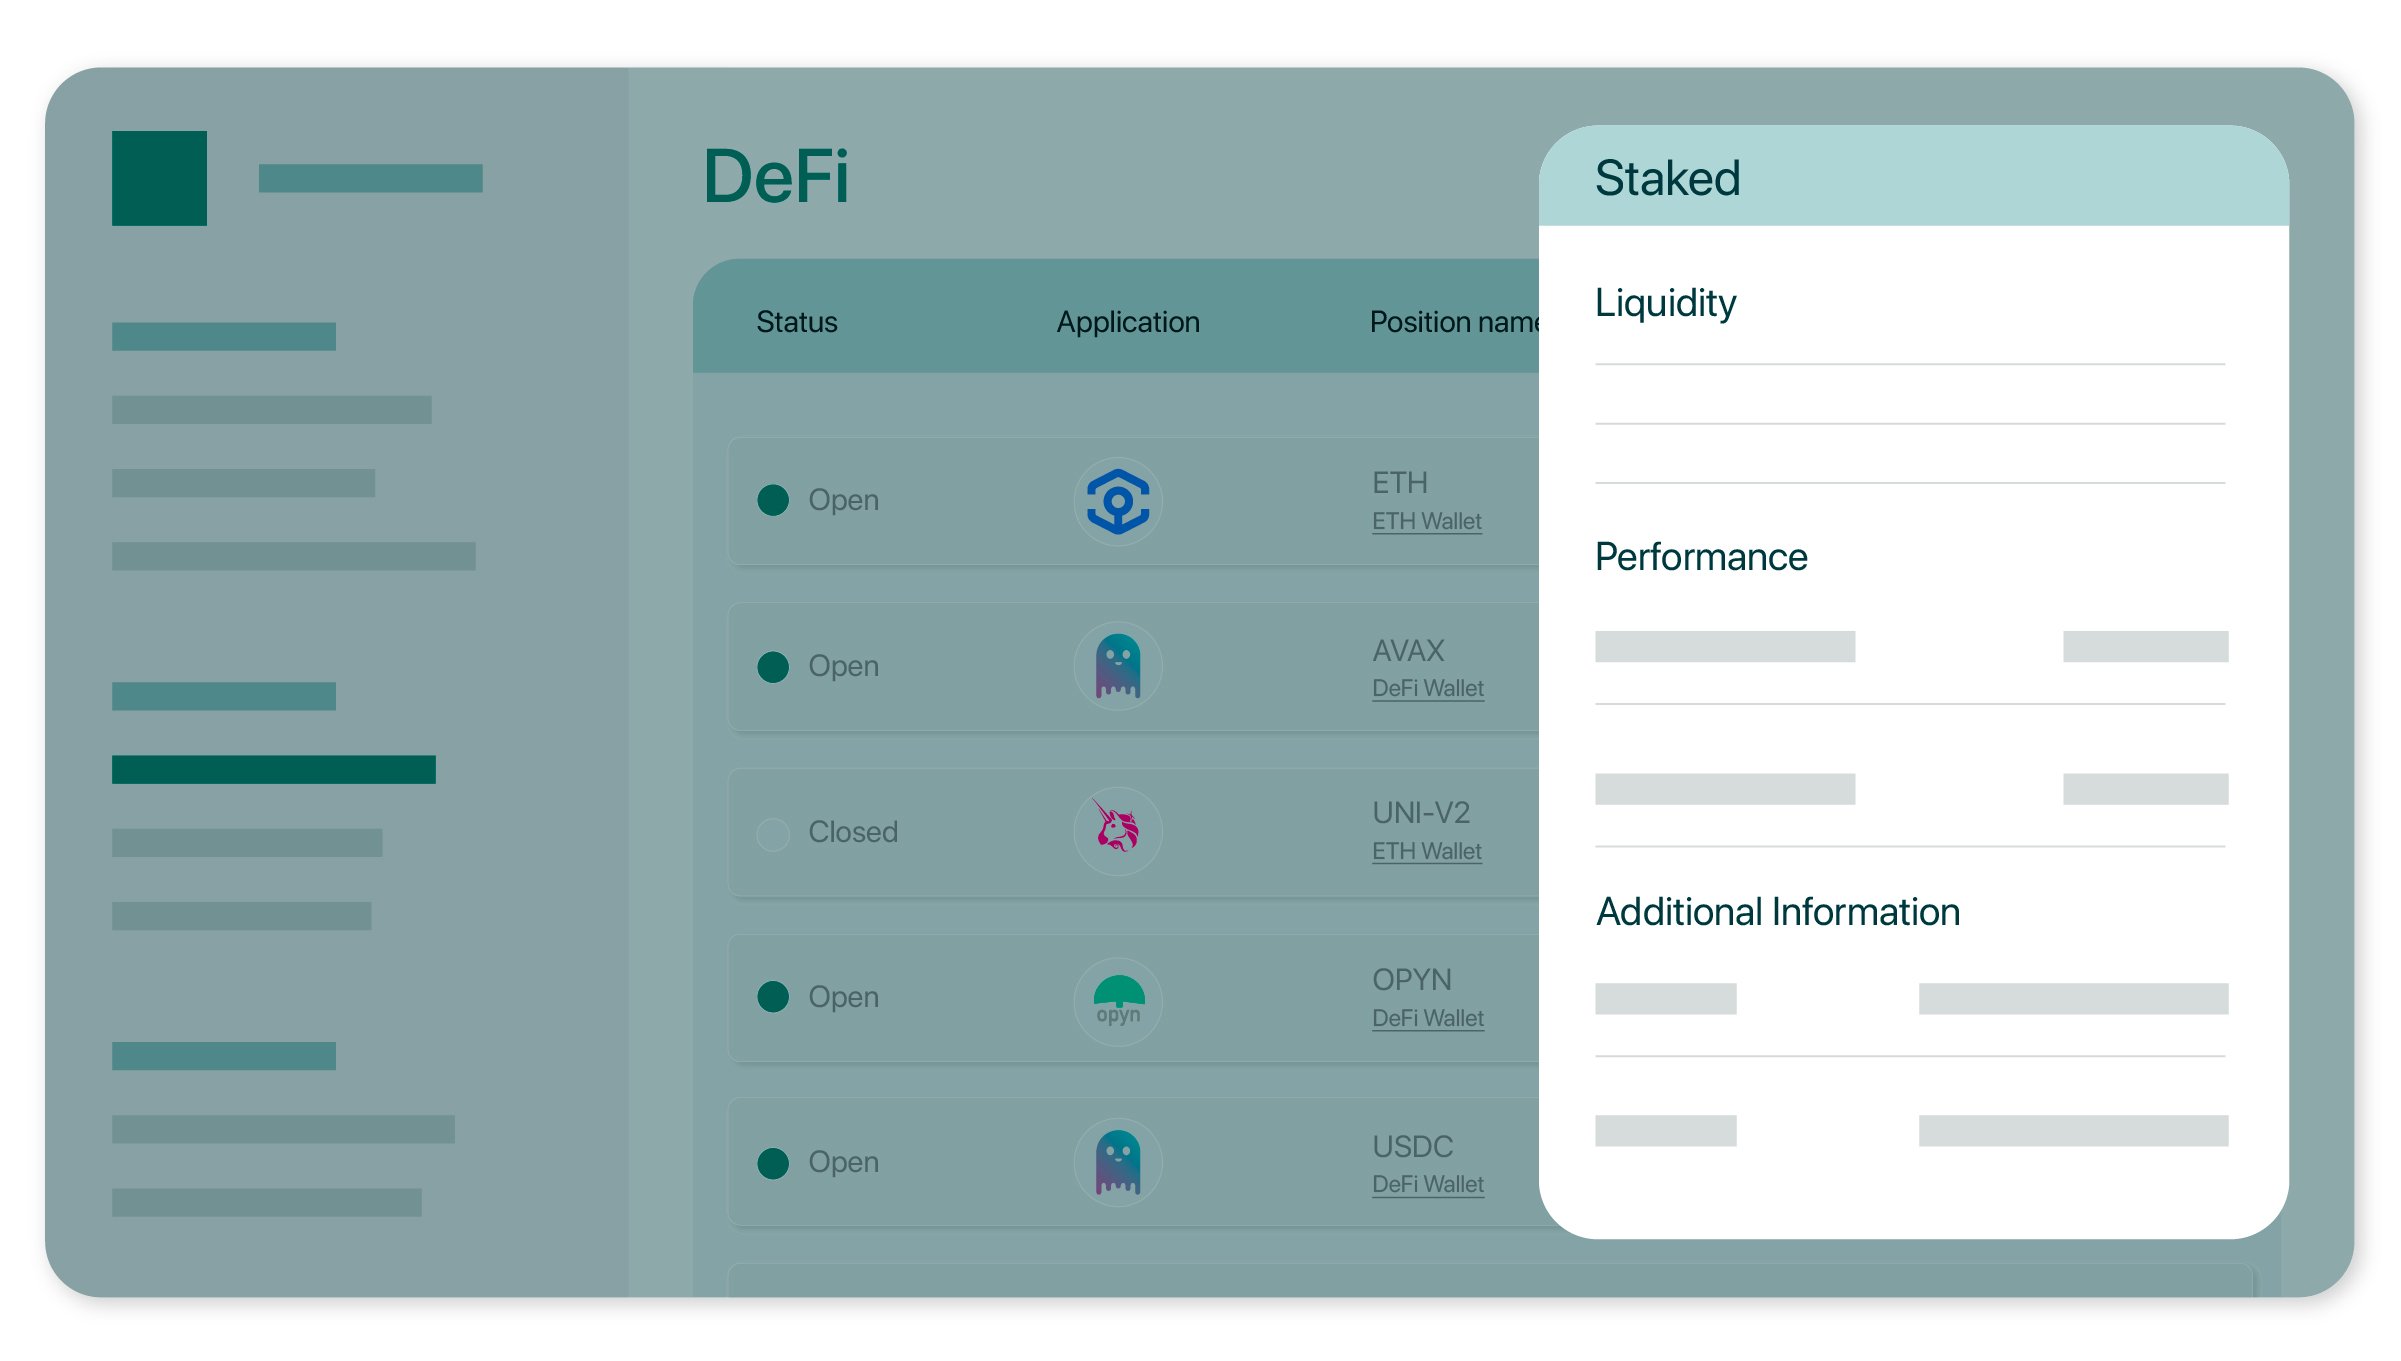Click the Aave ghost icon in the AVAX row

(1117, 666)
